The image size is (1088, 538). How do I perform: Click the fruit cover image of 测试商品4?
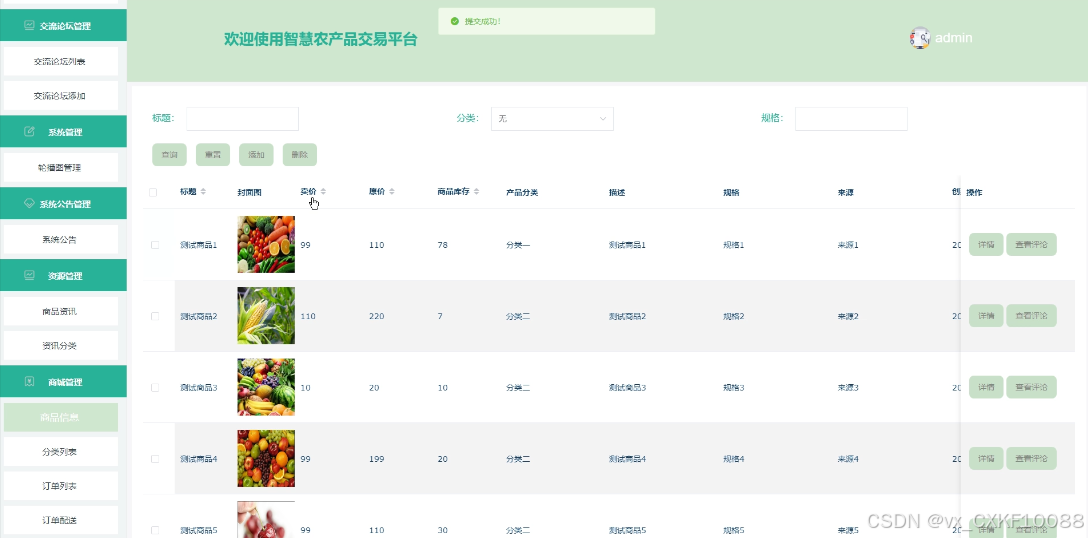pos(266,459)
